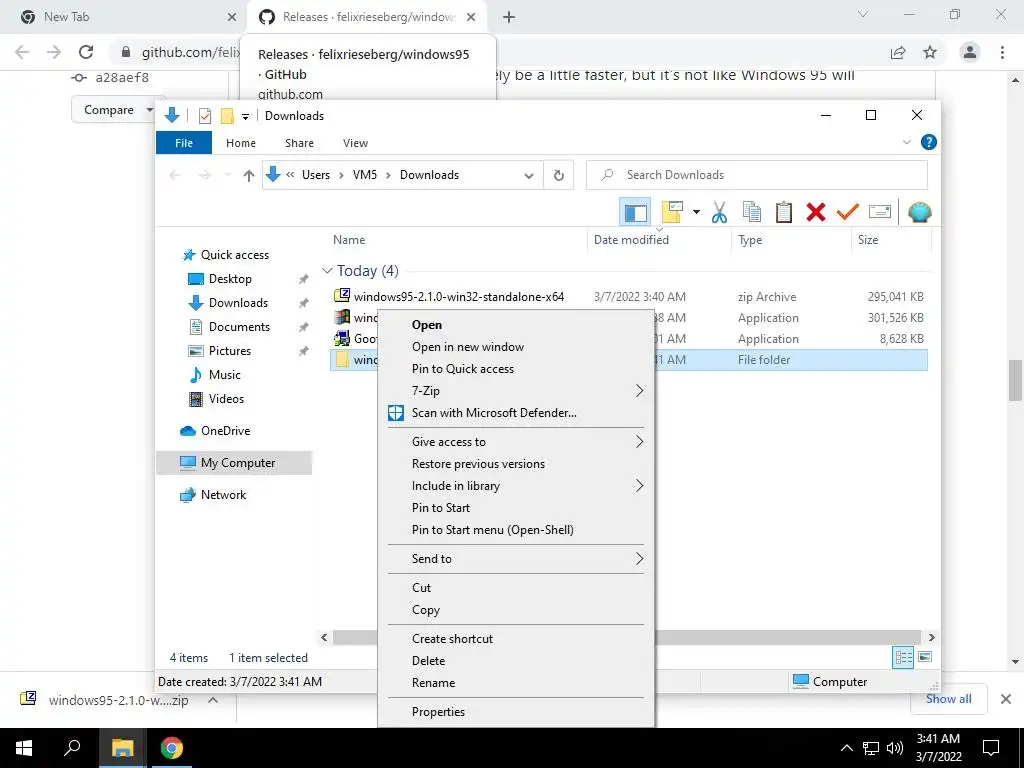This screenshot has width=1024, height=768.
Task: Click the Search Downloads field
Action: click(x=757, y=175)
